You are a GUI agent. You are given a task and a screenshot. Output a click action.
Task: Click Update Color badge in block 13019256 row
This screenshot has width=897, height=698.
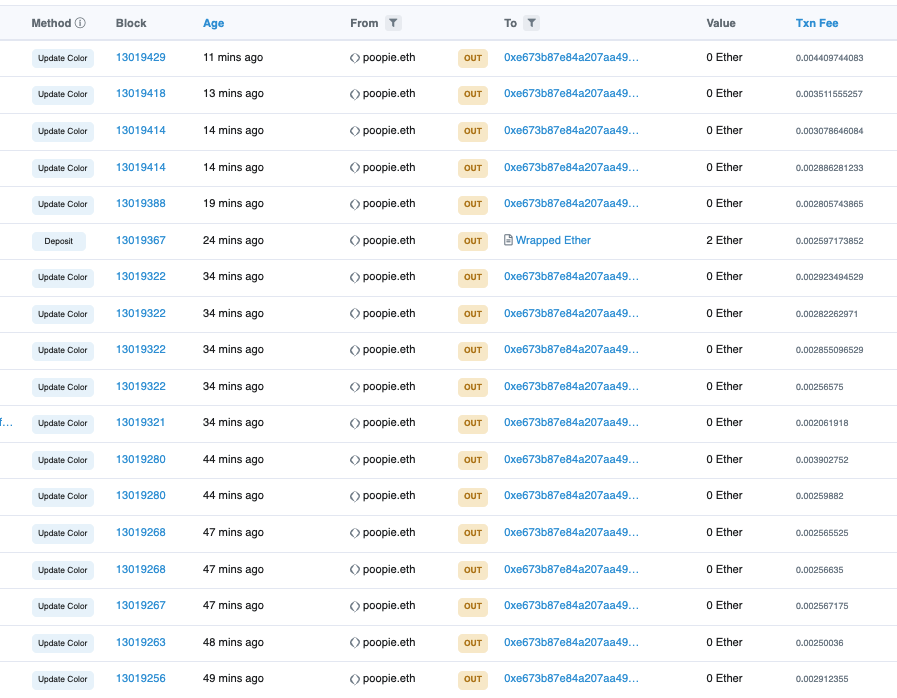coord(63,679)
